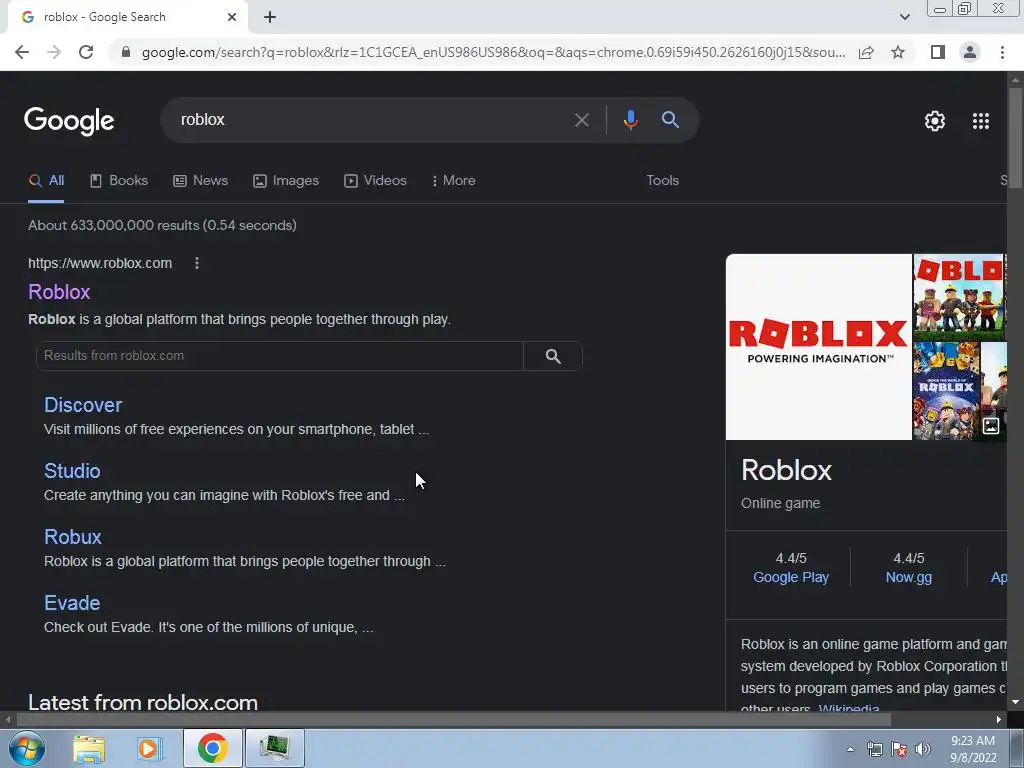Image resolution: width=1024 pixels, height=768 pixels.
Task: Open Google settings gear
Action: click(935, 121)
